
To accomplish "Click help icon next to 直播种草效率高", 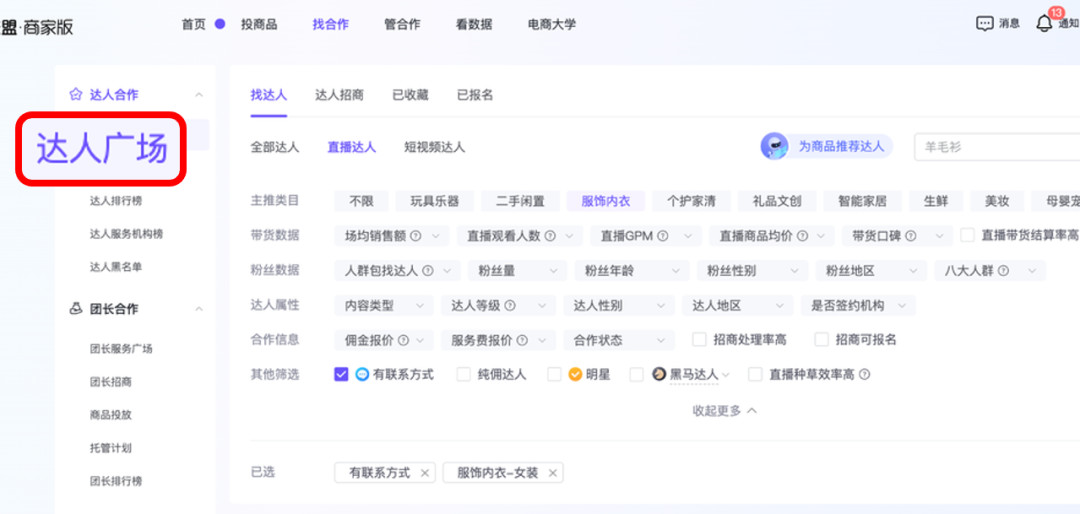I will pos(864,375).
